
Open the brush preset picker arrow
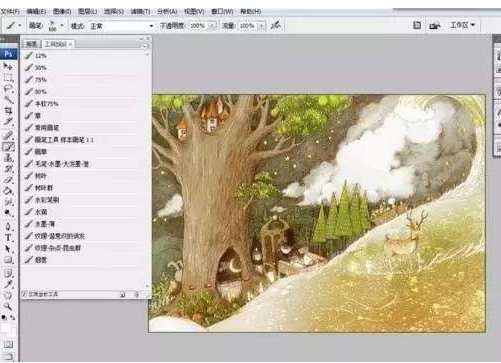click(x=62, y=26)
